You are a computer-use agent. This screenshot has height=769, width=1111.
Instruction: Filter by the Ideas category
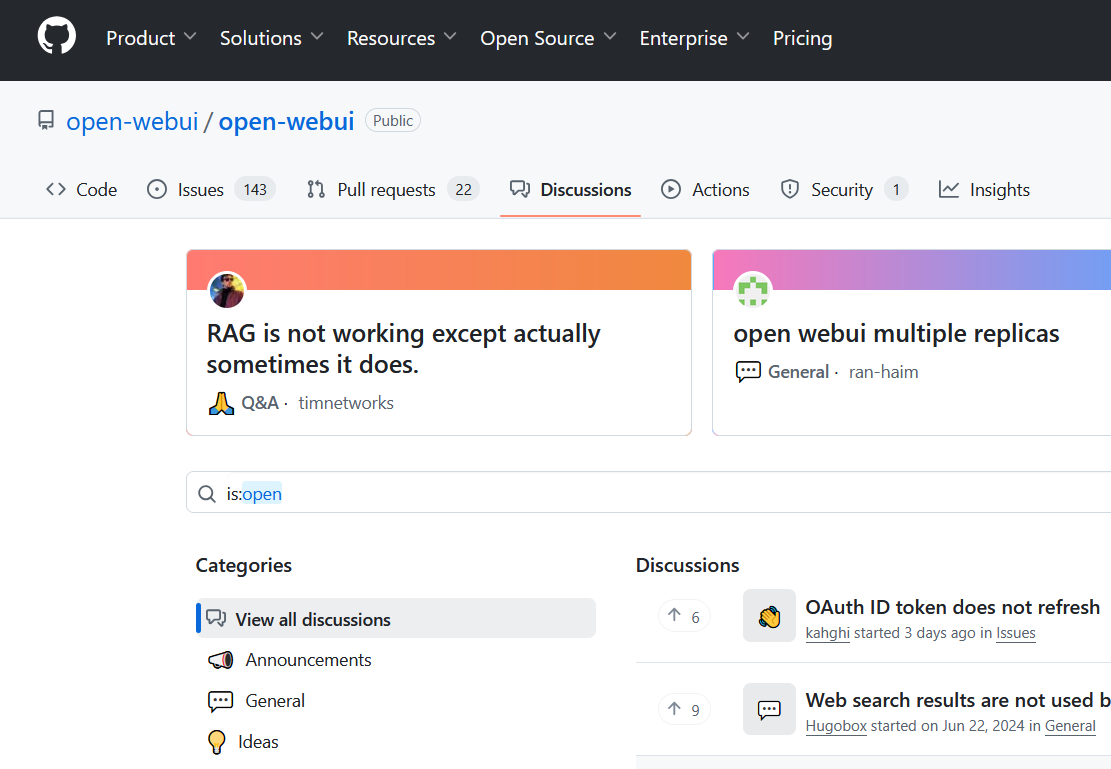pos(258,742)
